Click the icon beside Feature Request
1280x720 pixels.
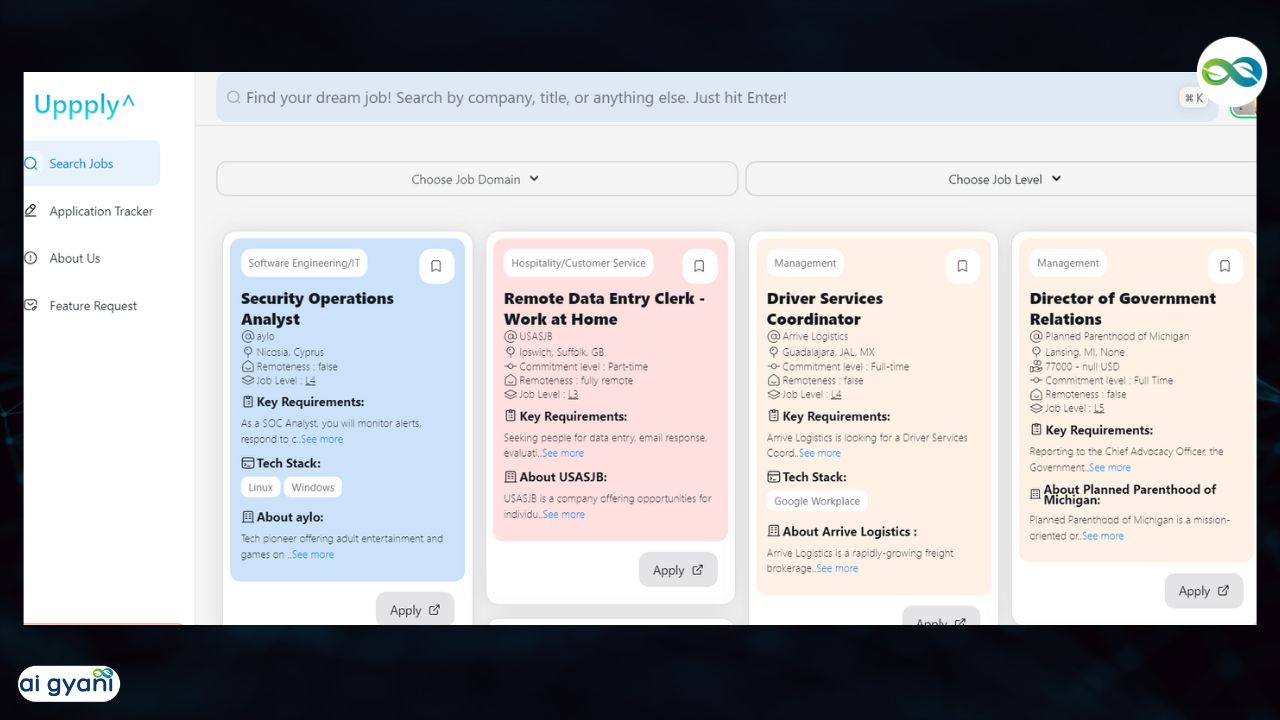click(31, 305)
